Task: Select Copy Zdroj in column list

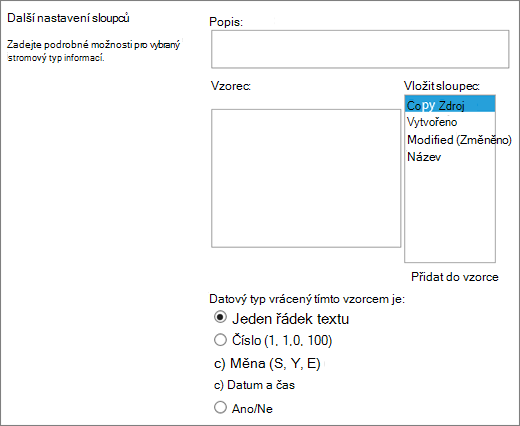Action: tap(450, 105)
